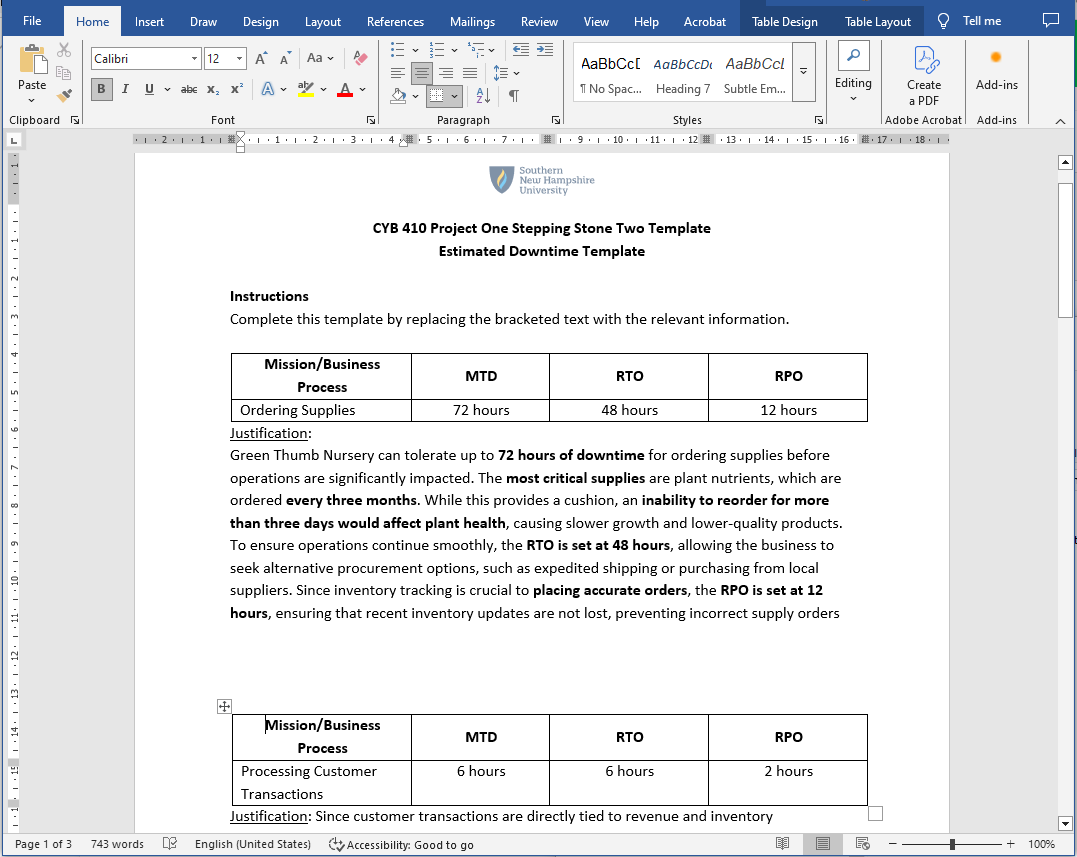
Task: Click the Increase Indent icon
Action: pos(545,49)
